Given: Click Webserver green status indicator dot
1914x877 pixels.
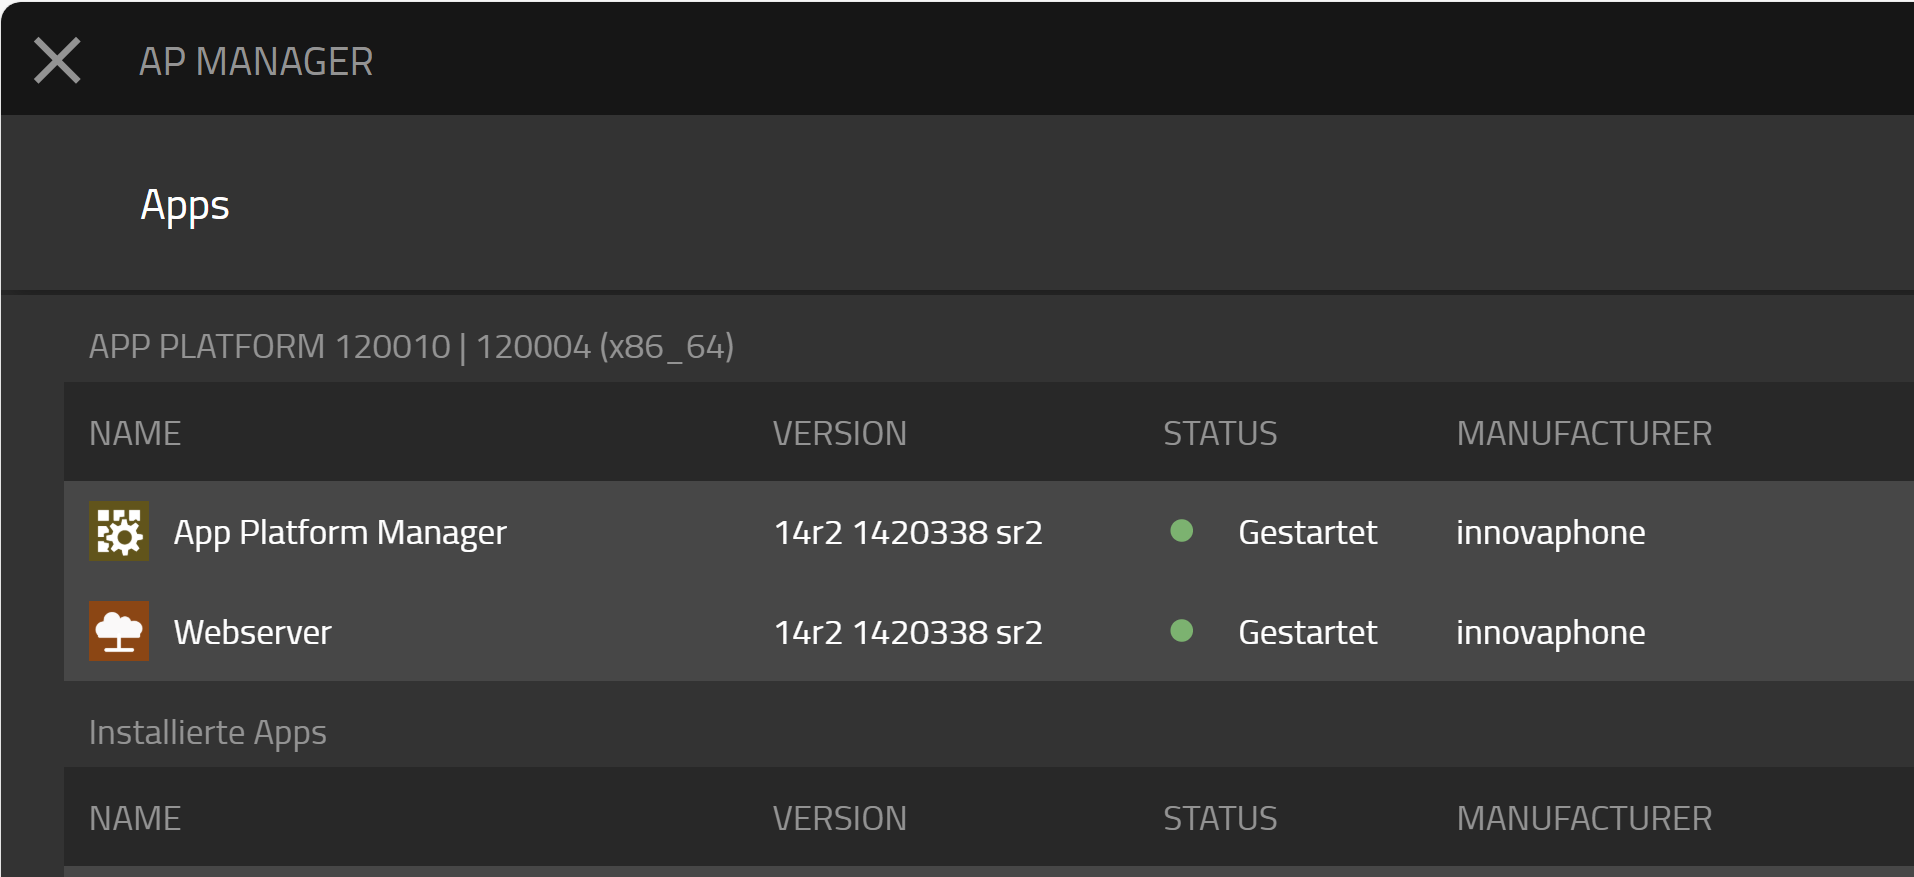Looking at the screenshot, I should tap(1181, 631).
